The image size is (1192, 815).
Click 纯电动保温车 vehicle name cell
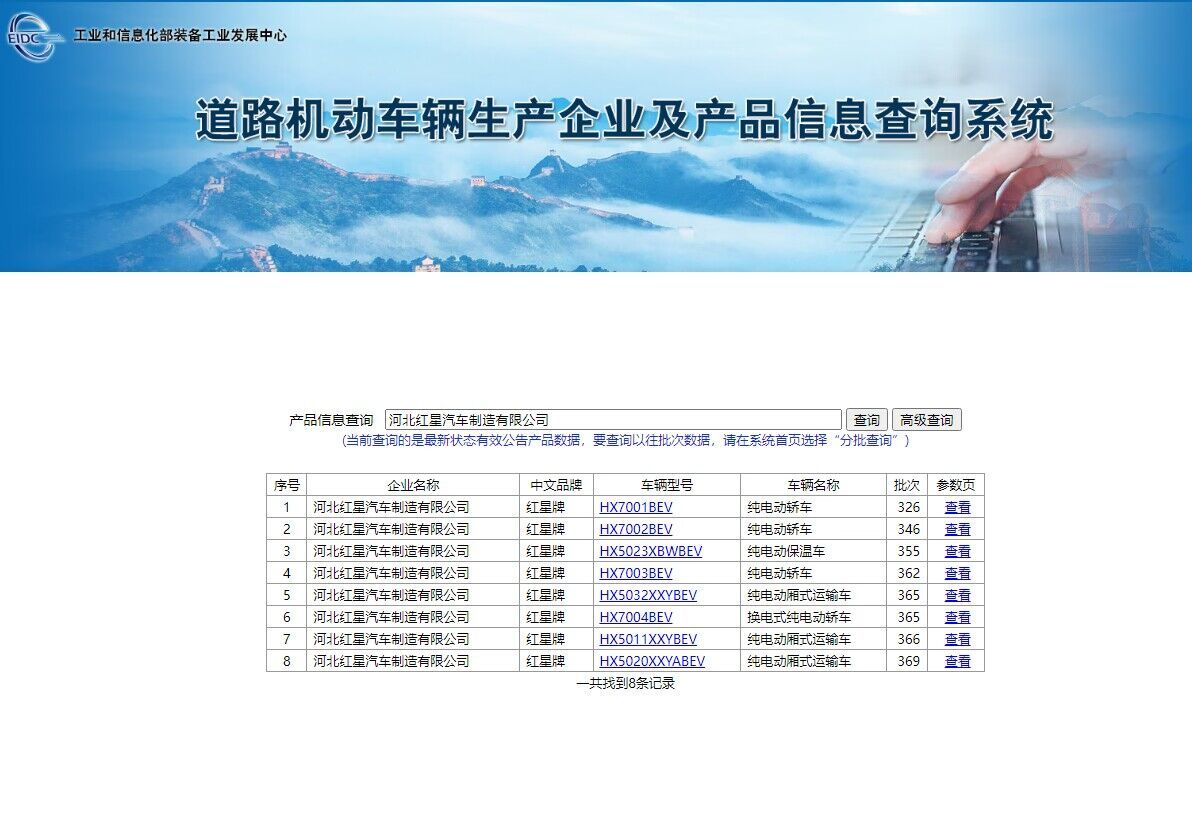[x=813, y=551]
